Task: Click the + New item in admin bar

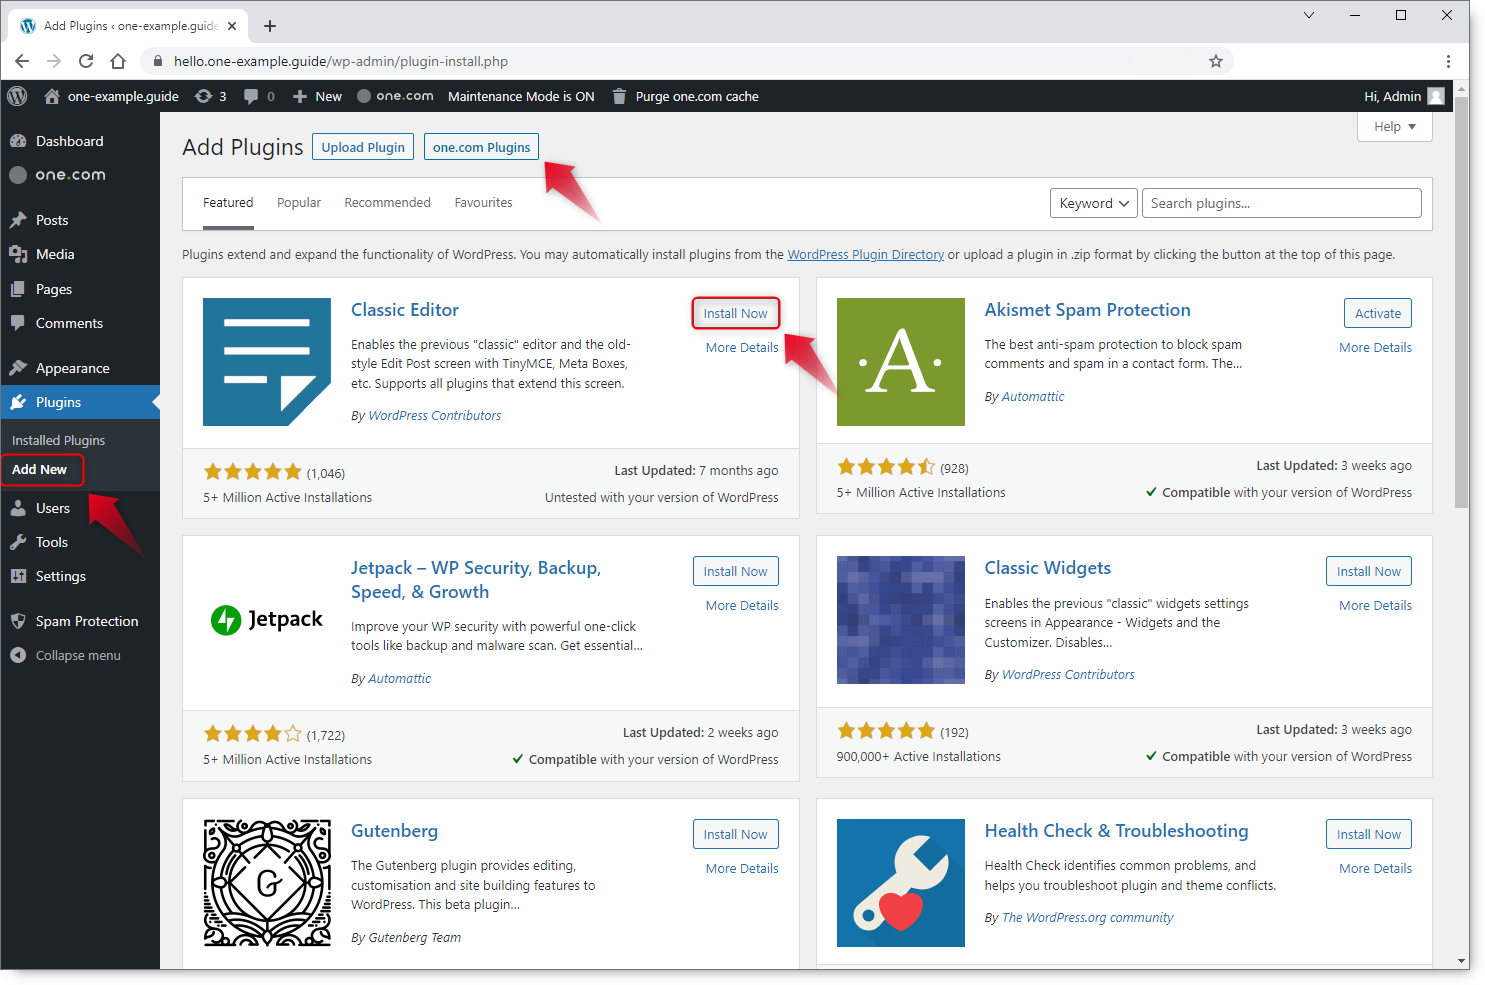Action: coord(316,96)
